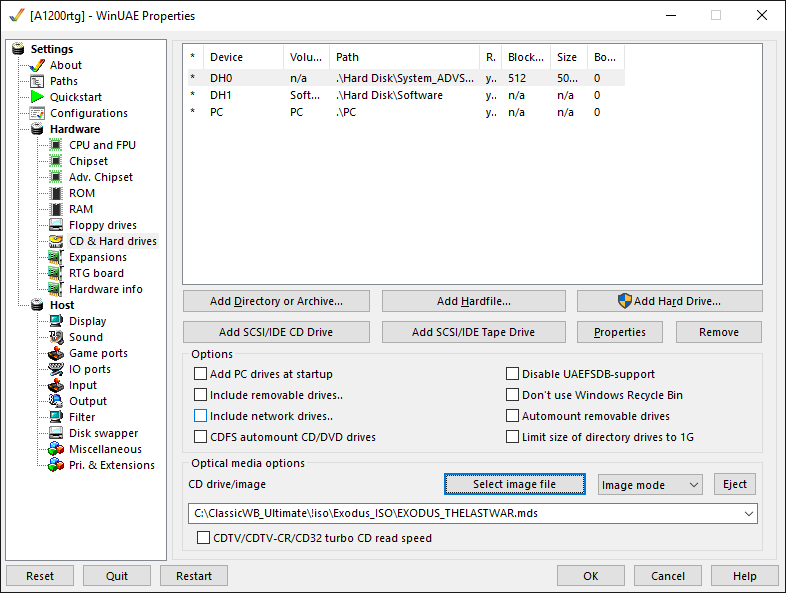Viewport: 786px width, 593px height.
Task: Click the Pri. & Extensions cubes icon
Action: pos(56,465)
